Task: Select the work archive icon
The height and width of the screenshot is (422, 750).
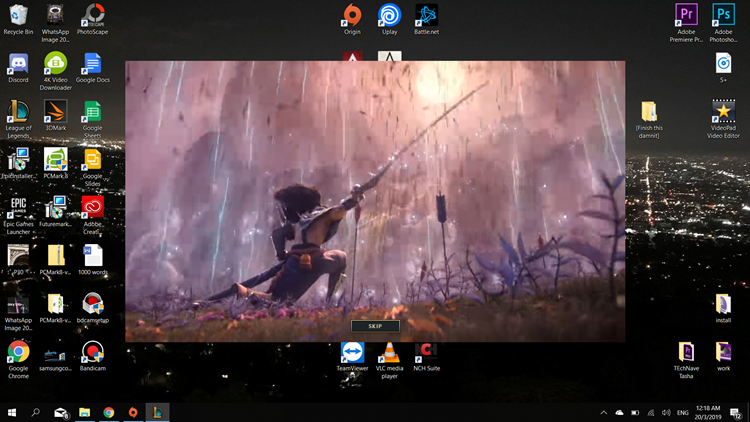Action: coord(723,356)
